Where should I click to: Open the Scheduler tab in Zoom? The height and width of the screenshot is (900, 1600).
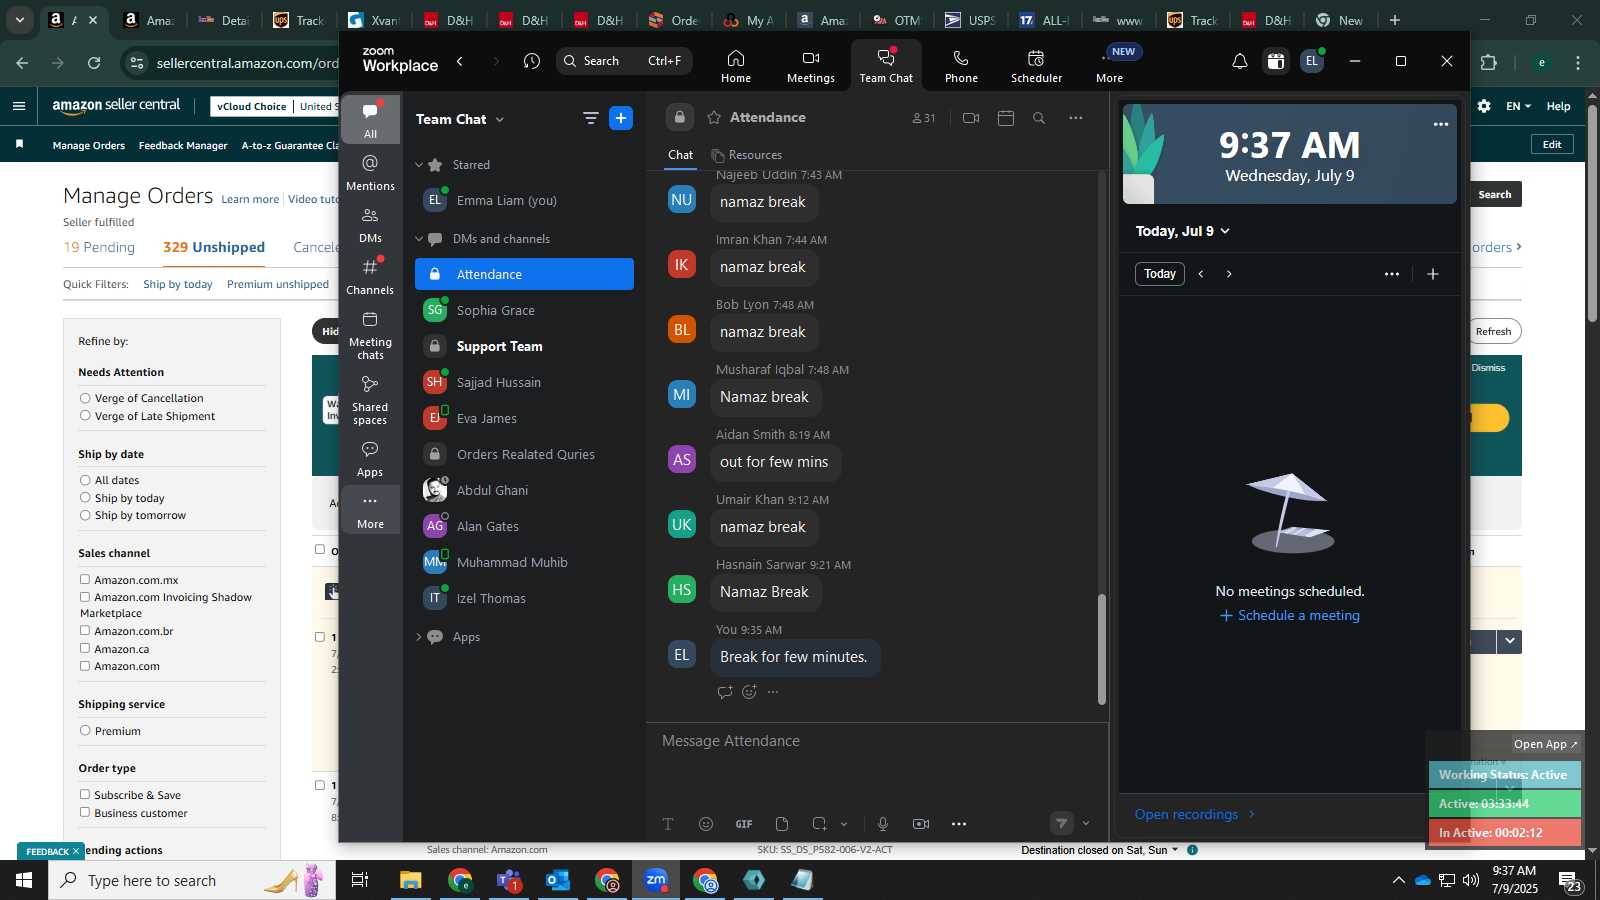point(1036,66)
